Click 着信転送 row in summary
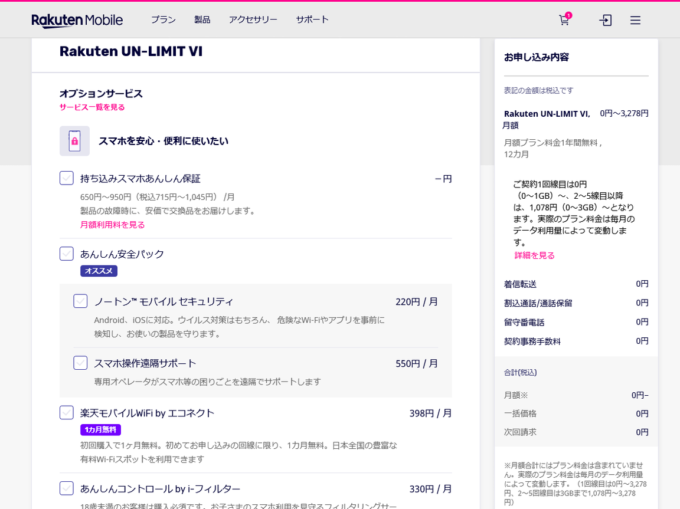The width and height of the screenshot is (680, 509). [576, 284]
